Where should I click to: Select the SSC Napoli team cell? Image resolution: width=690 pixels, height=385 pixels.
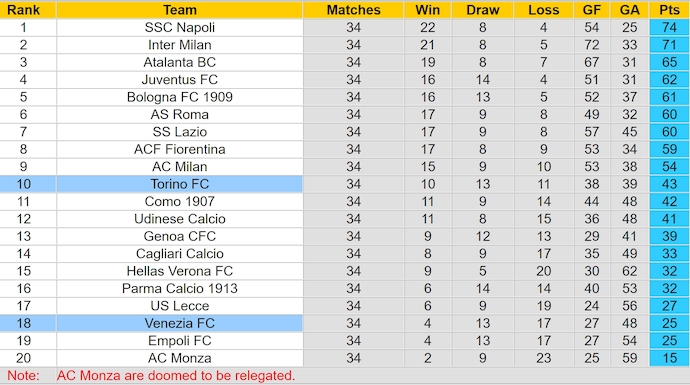180,27
